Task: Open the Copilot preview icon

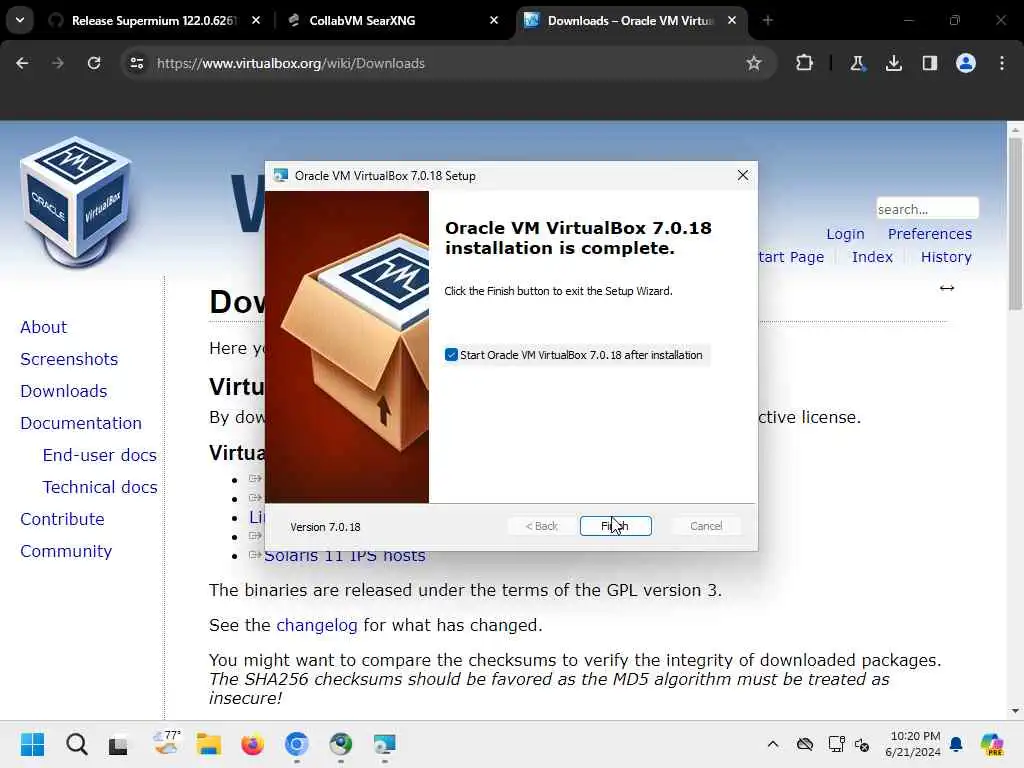Action: tap(992, 744)
